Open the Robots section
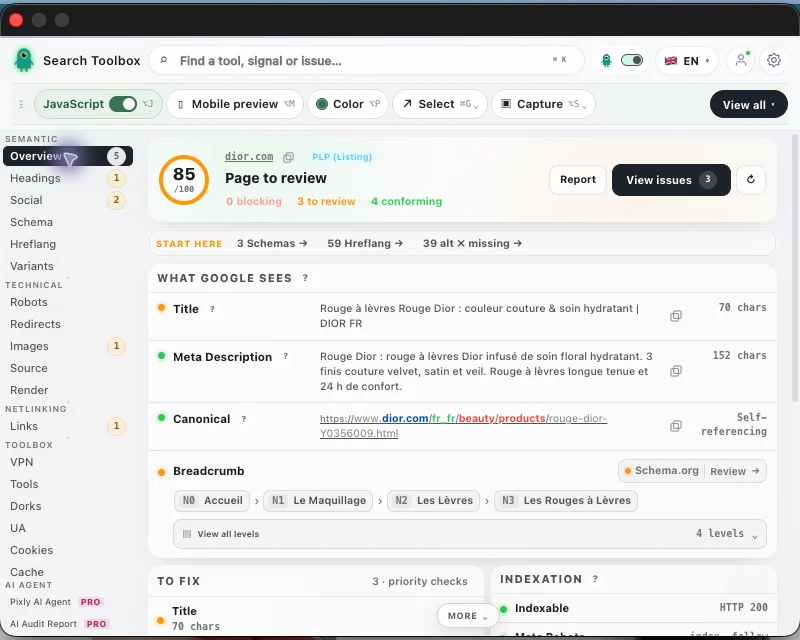Viewport: 800px width, 640px height. point(68,302)
